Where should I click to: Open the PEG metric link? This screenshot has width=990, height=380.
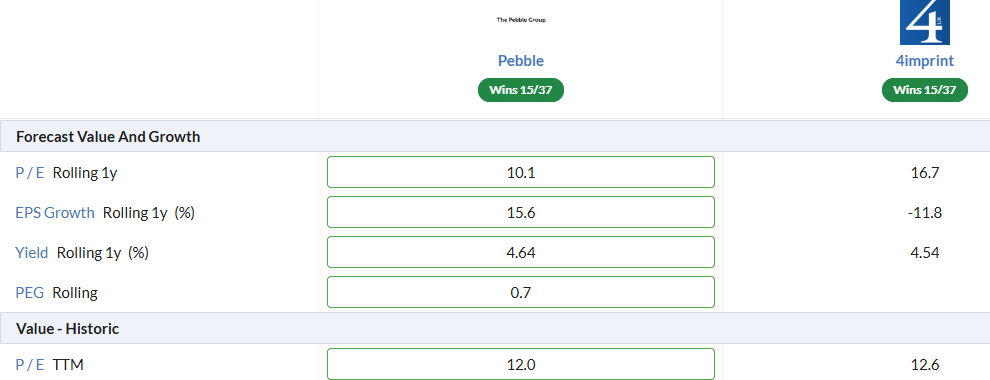30,293
